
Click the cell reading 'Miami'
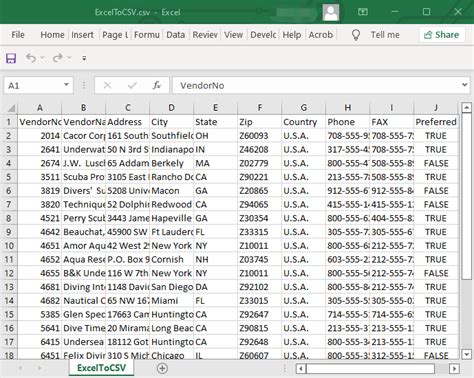click(x=172, y=301)
